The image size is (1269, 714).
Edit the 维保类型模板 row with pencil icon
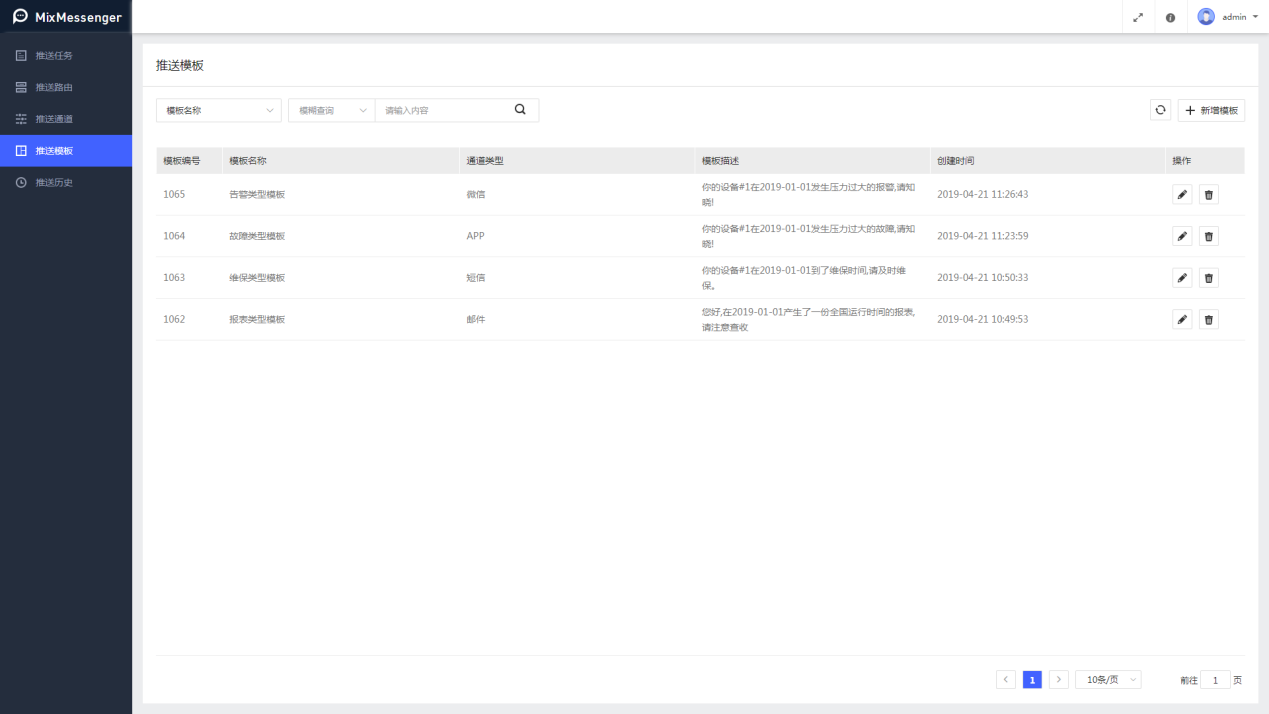1182,278
